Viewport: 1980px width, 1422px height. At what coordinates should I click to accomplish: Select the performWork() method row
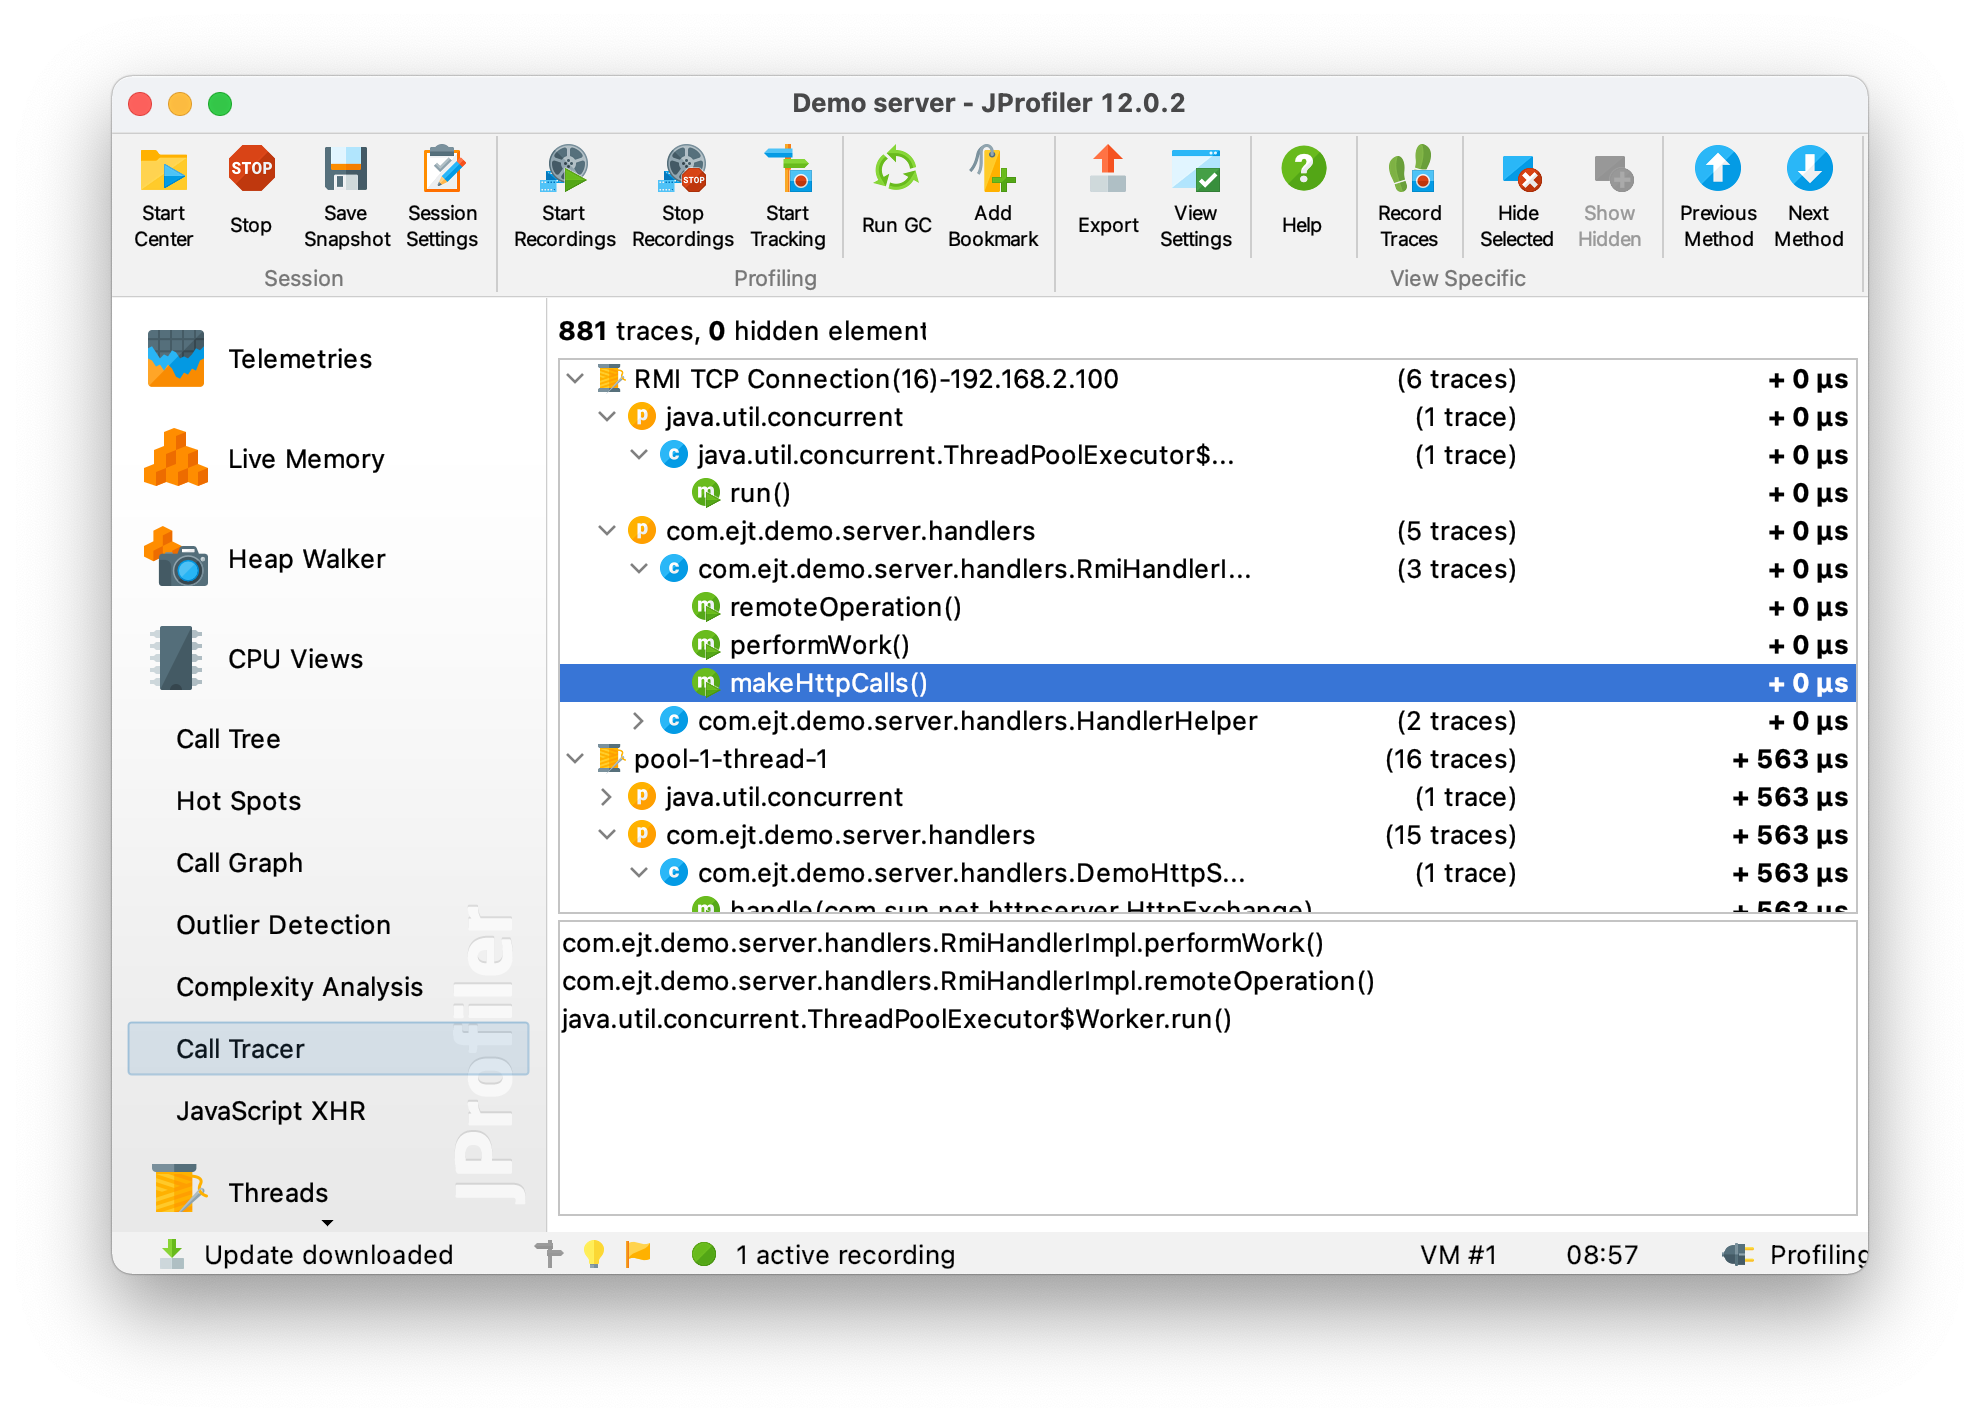[x=819, y=645]
